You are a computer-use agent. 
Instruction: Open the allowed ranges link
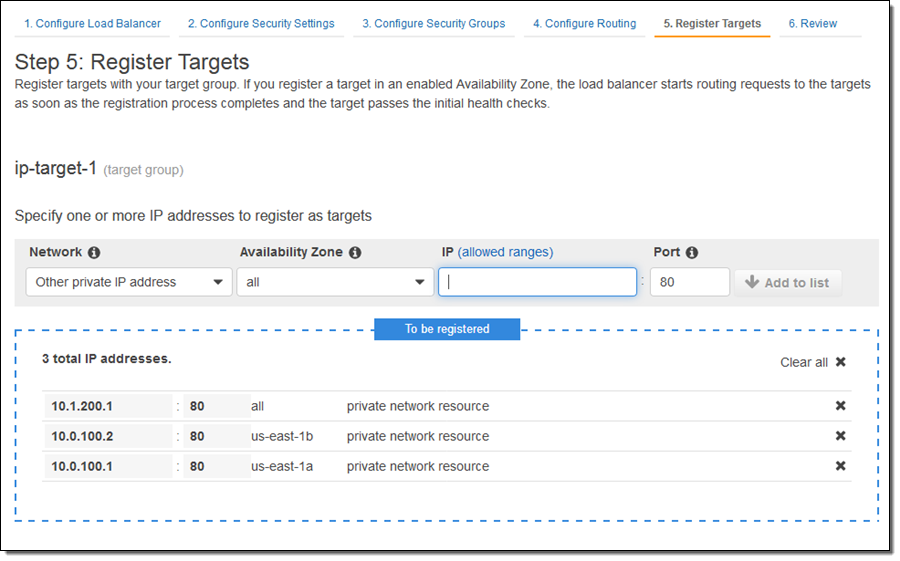(x=505, y=252)
